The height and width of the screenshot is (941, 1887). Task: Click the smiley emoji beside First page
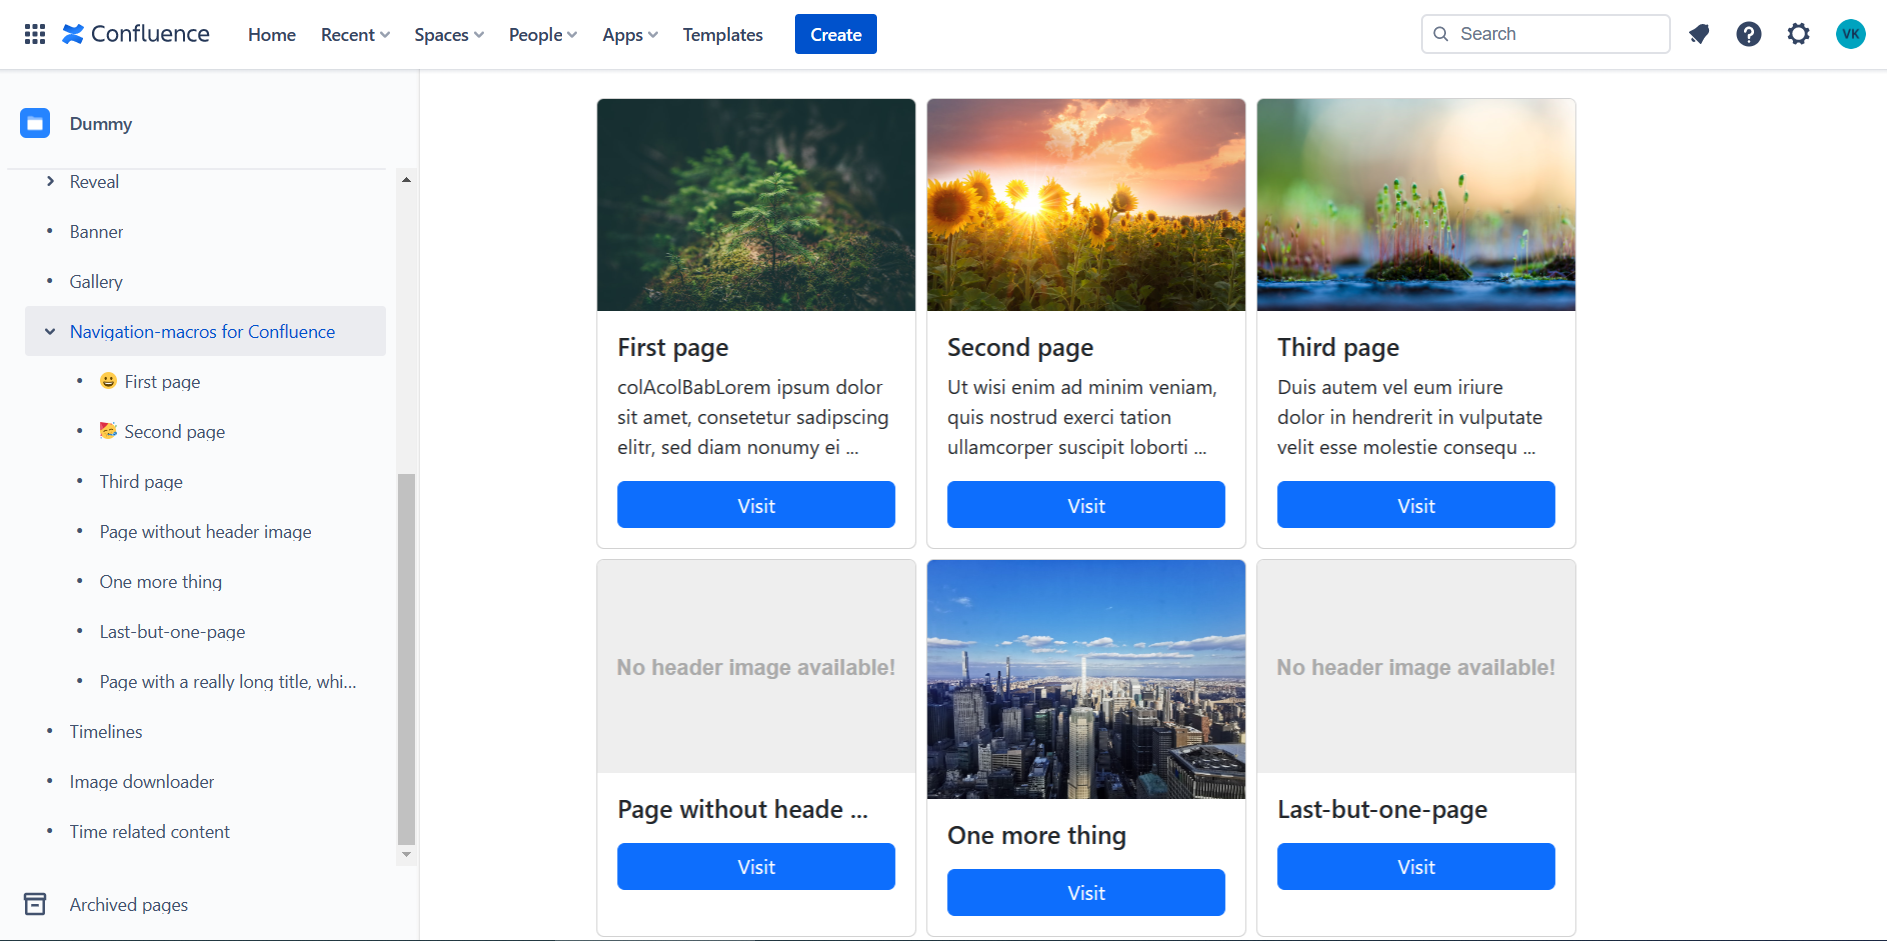click(x=108, y=381)
